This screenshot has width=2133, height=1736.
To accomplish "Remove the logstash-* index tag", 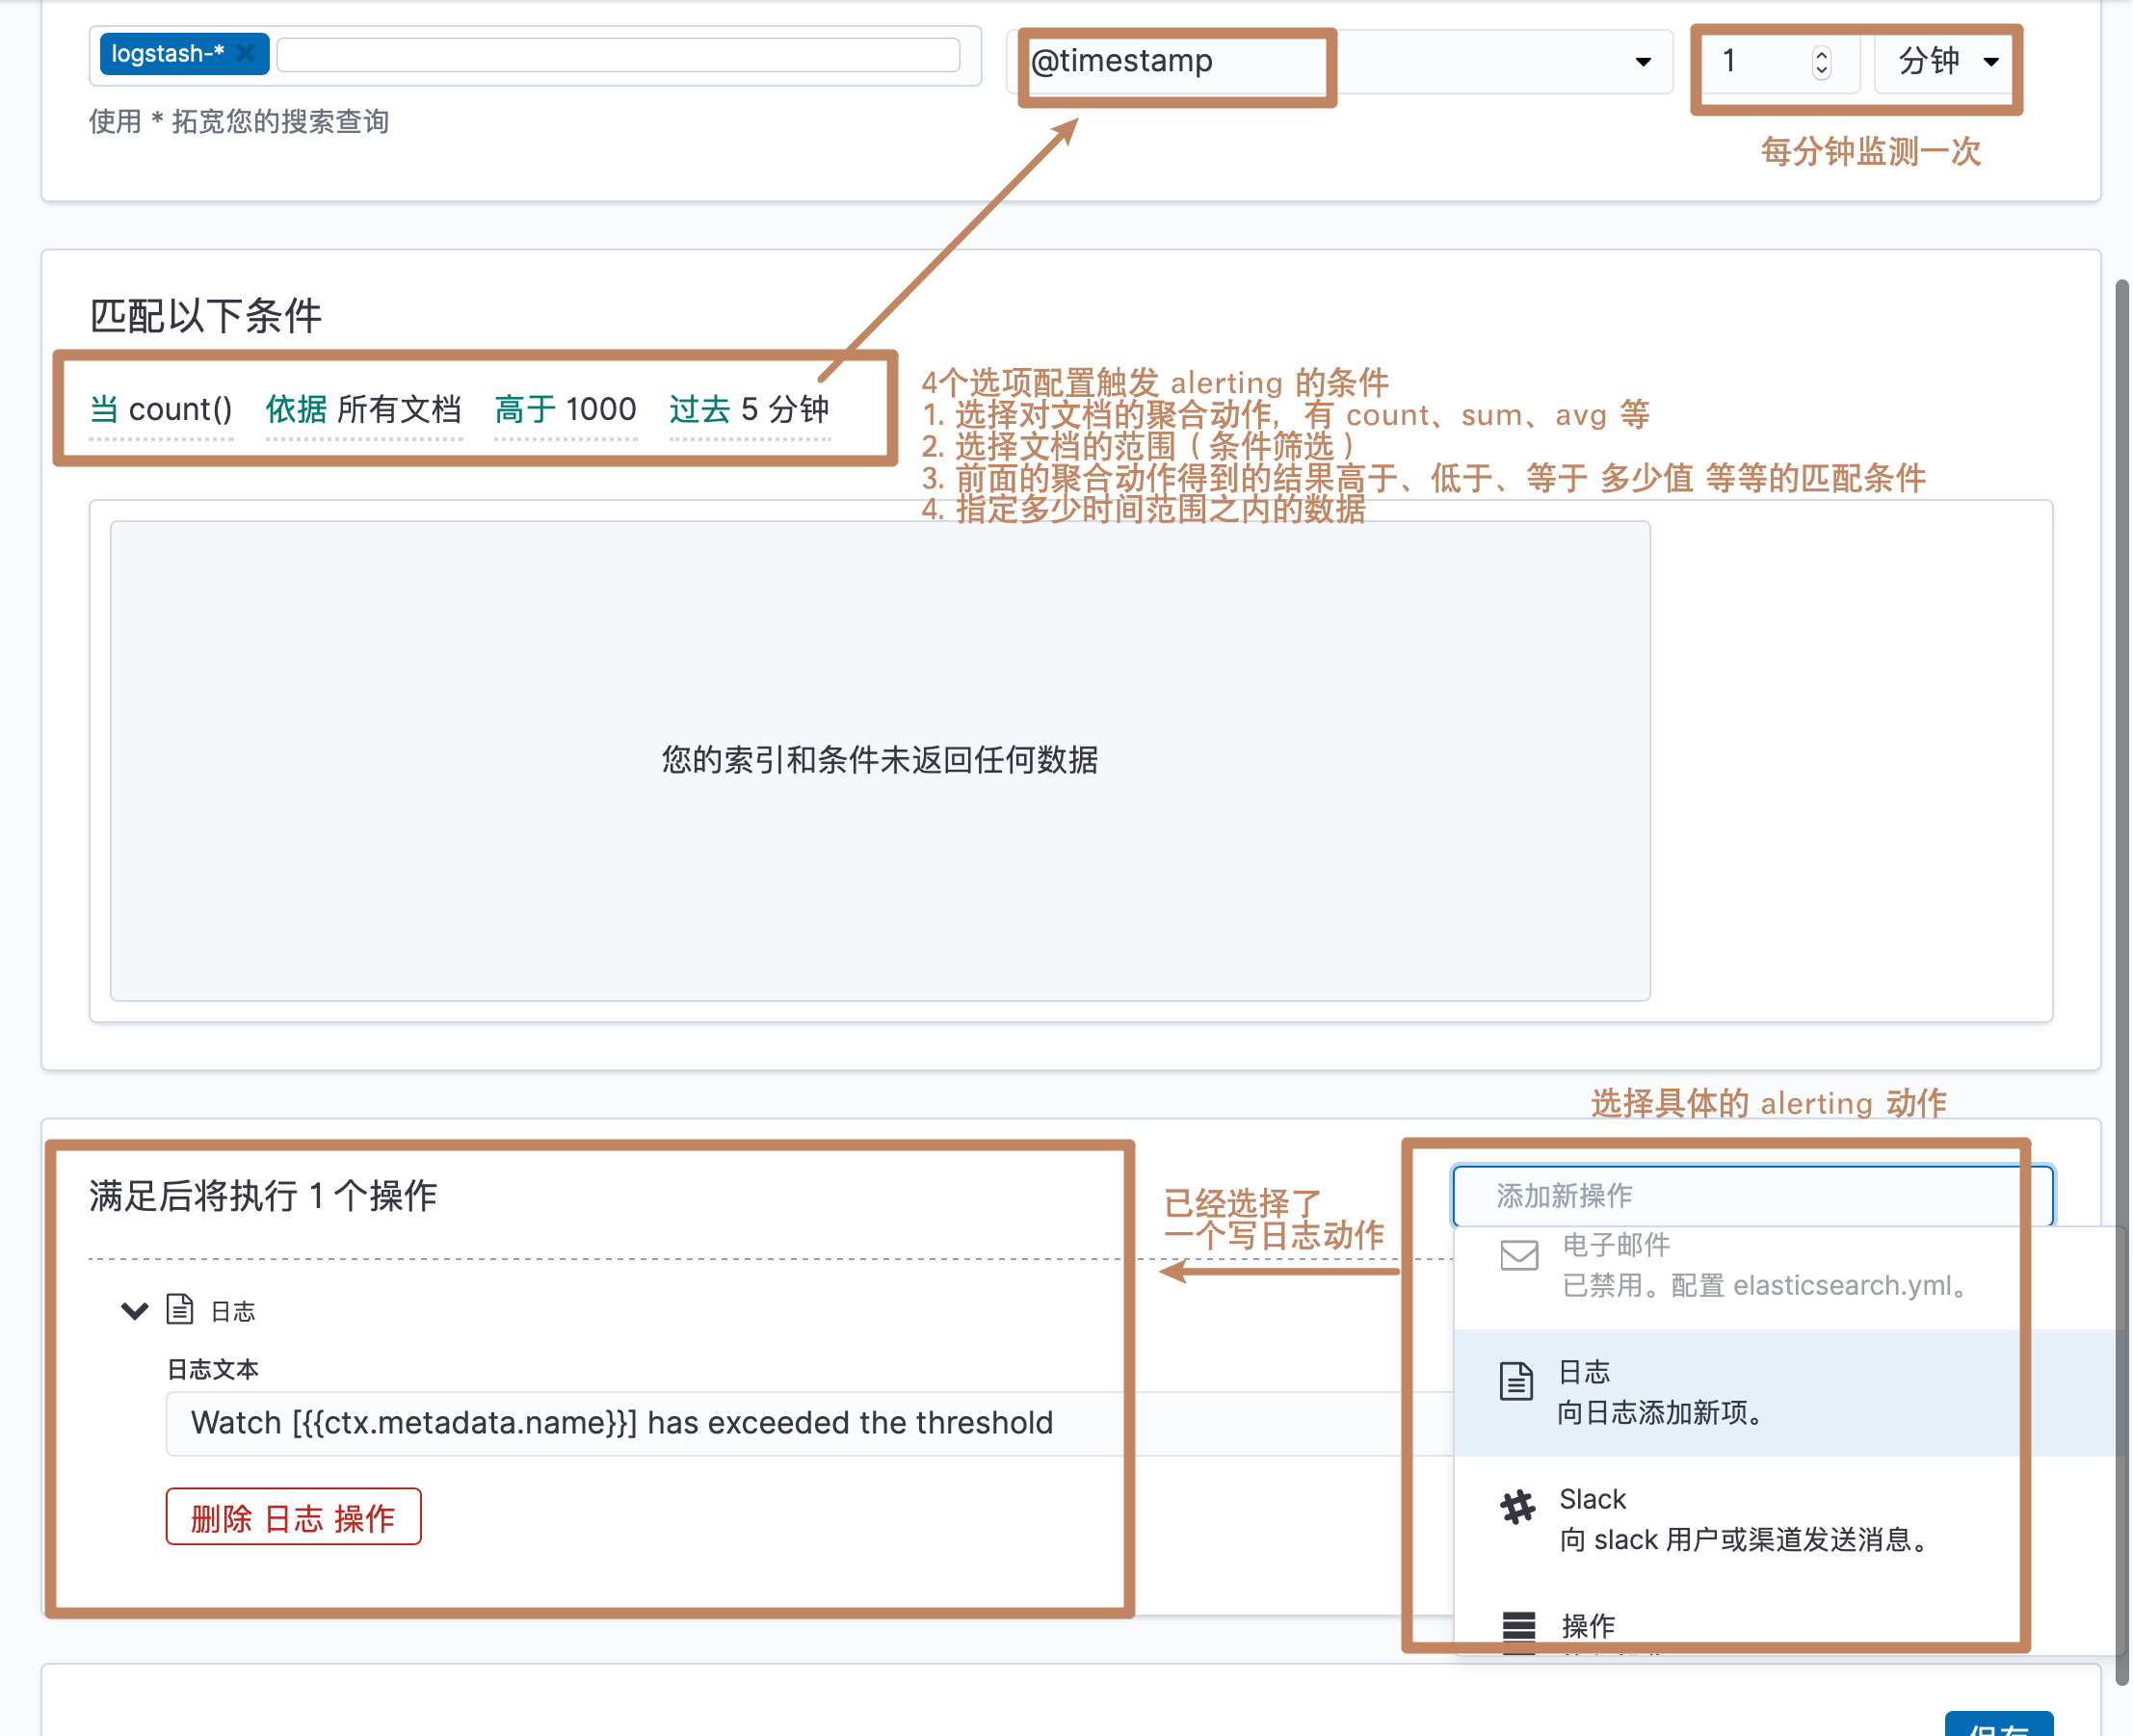I will (245, 54).
